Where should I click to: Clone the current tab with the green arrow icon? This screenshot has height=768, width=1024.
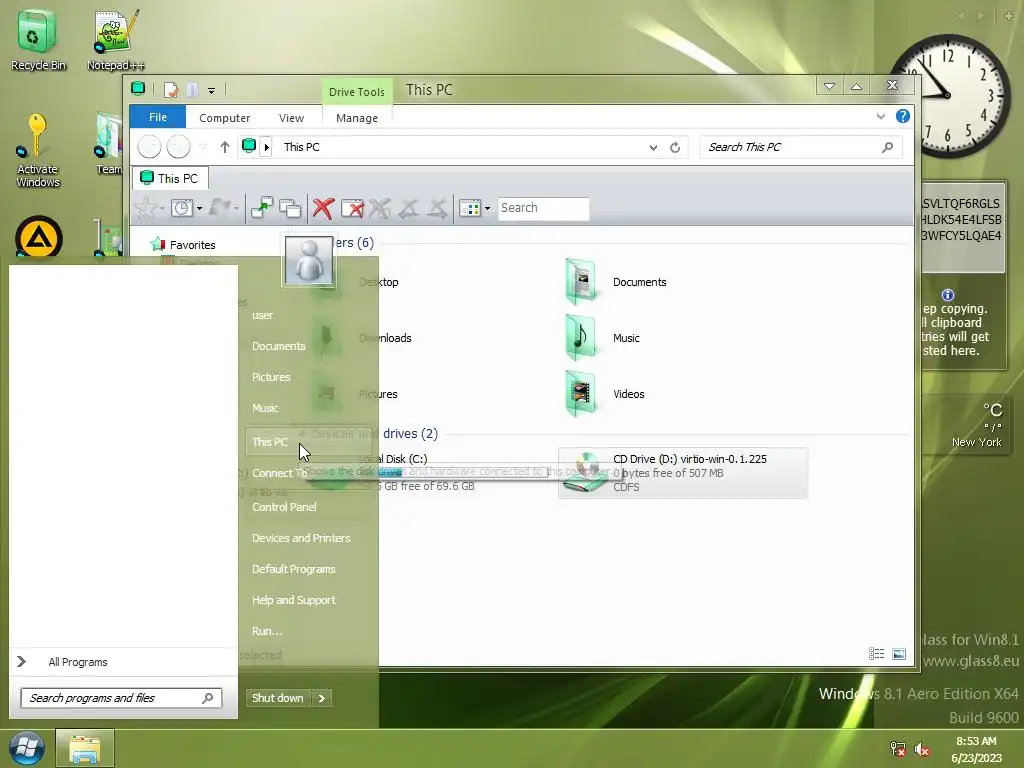pyautogui.click(x=262, y=208)
